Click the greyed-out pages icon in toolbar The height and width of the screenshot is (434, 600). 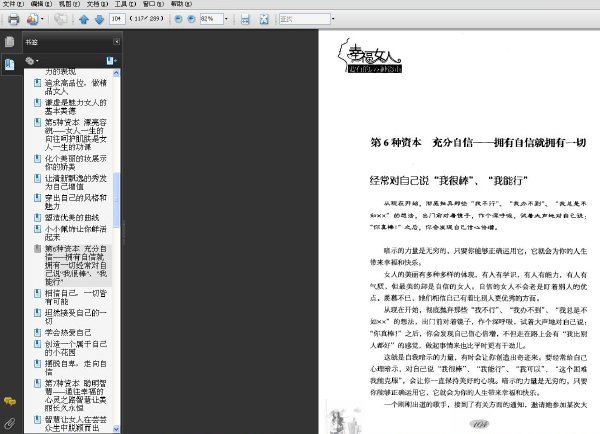pos(60,19)
